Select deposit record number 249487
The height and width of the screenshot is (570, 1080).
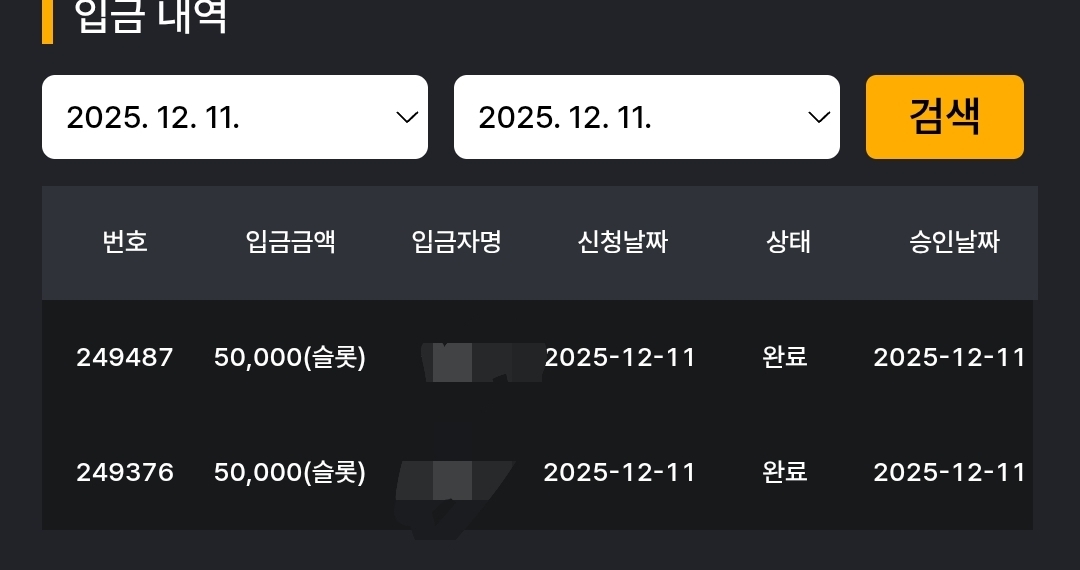125,357
